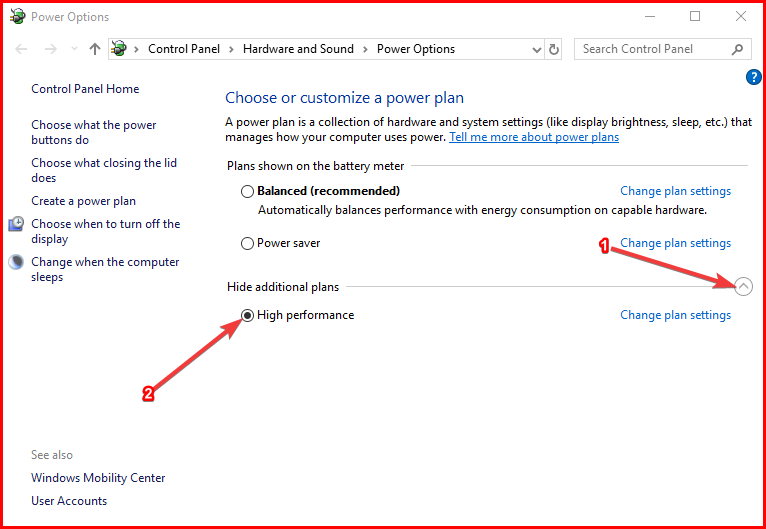Expand the chevron after Control Panel breadcrumb
Viewport: 766px width, 529px height.
[231, 49]
